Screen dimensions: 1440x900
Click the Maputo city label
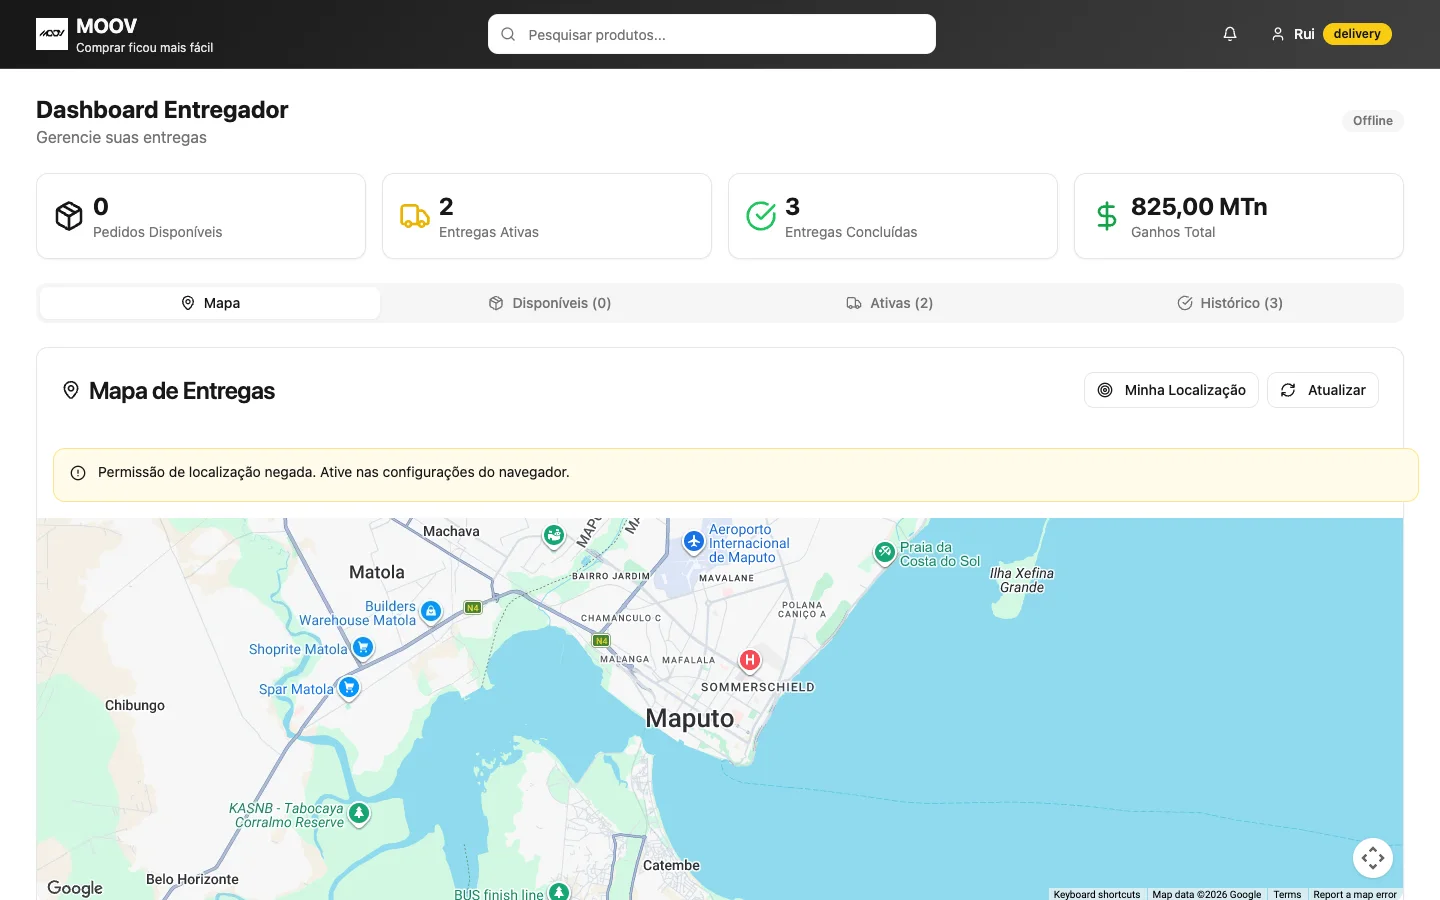coord(690,718)
